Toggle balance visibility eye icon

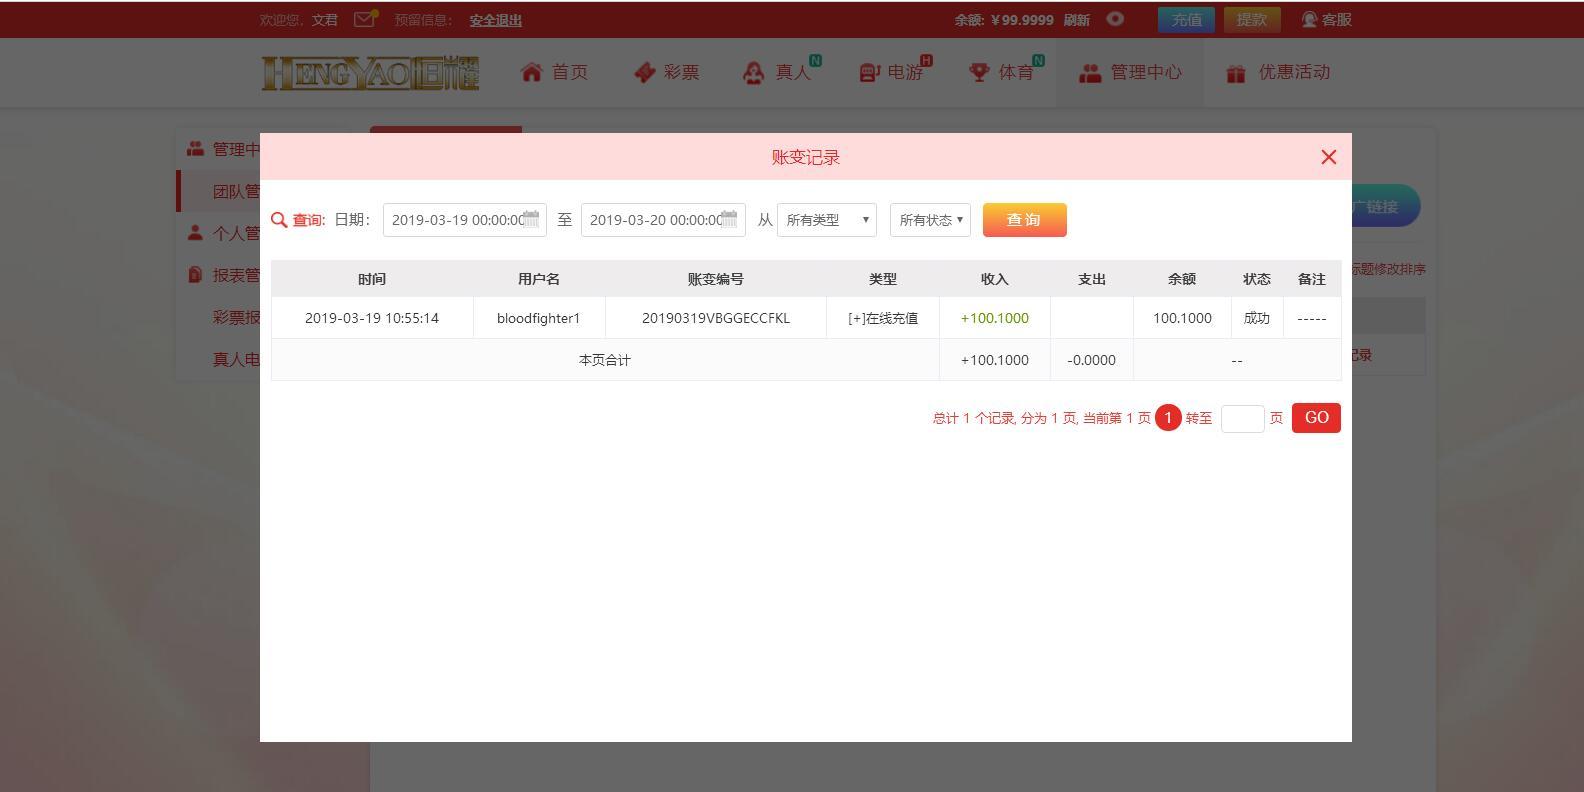pos(1115,18)
